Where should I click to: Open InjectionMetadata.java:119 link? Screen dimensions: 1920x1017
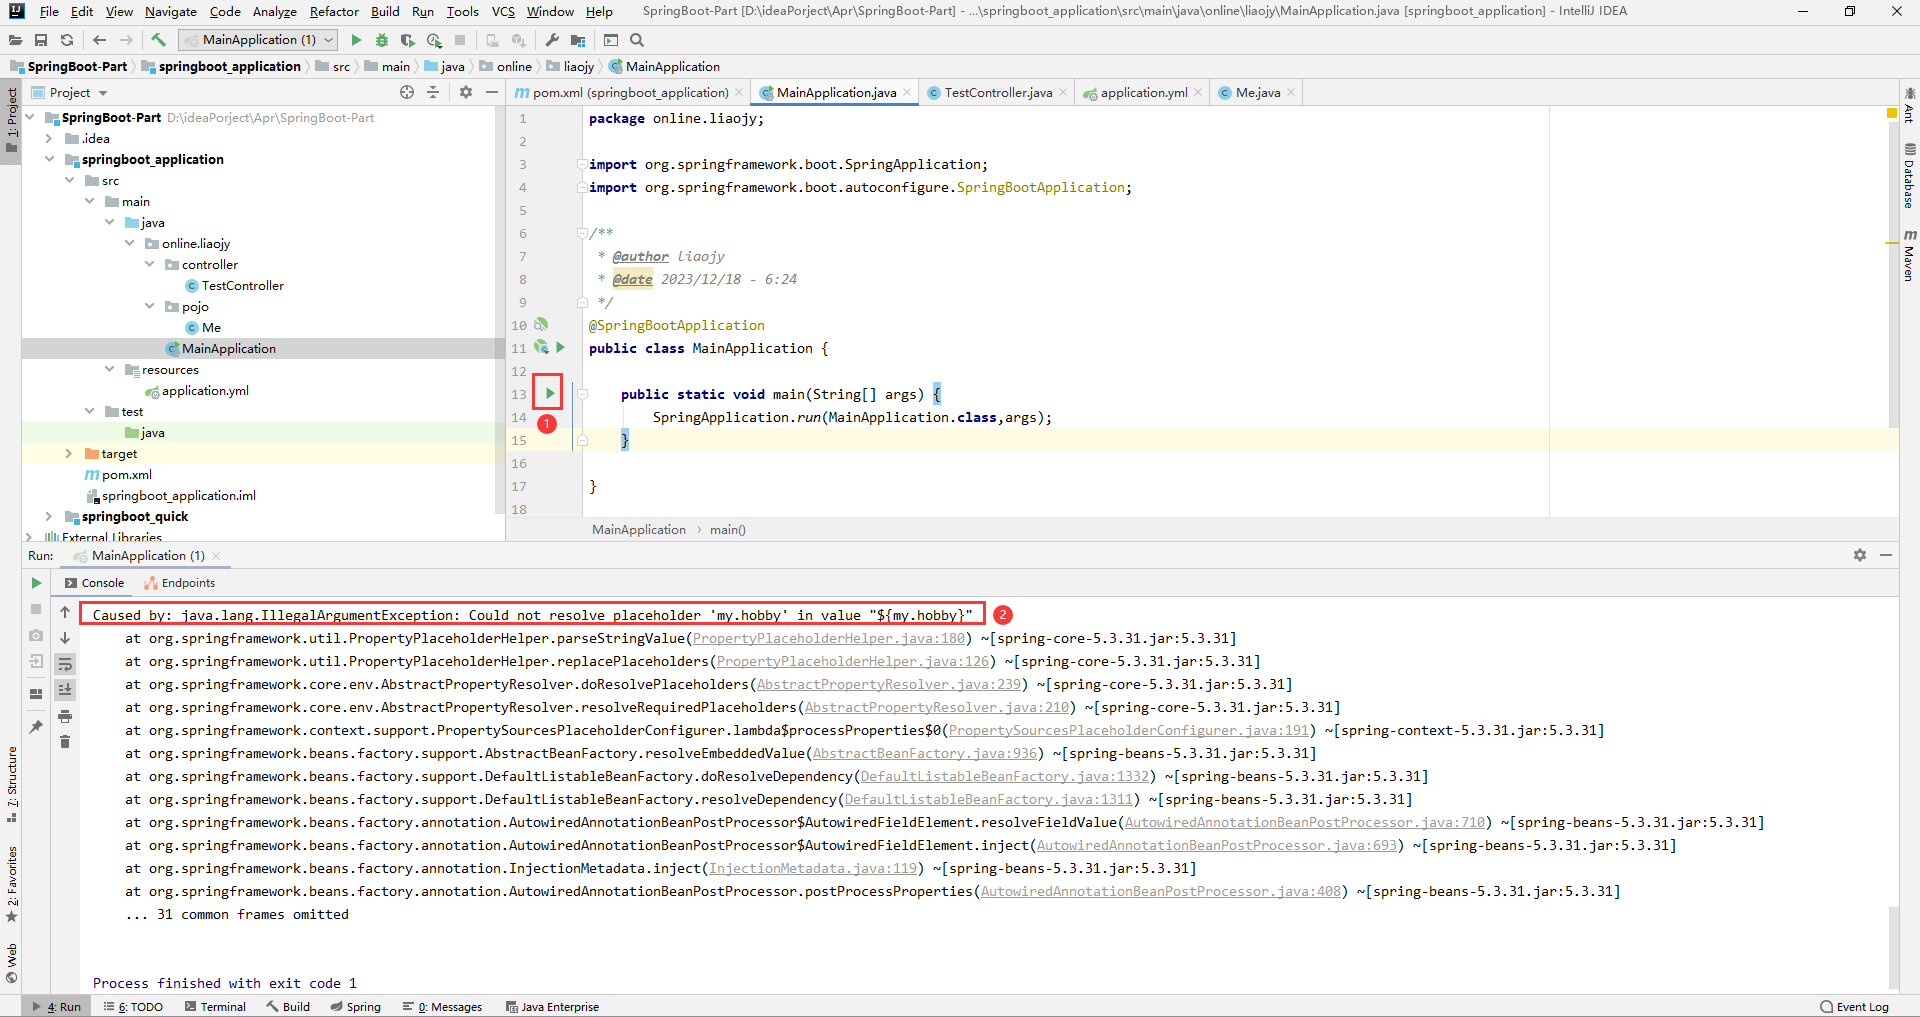(x=813, y=868)
